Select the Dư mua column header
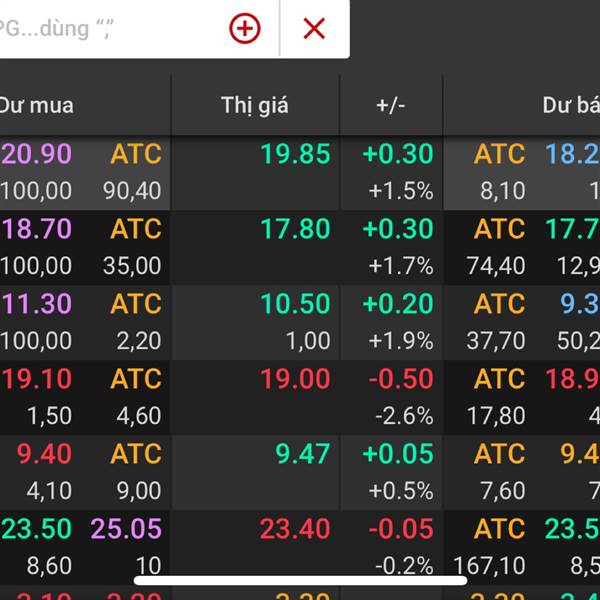600x600 pixels. point(36,105)
